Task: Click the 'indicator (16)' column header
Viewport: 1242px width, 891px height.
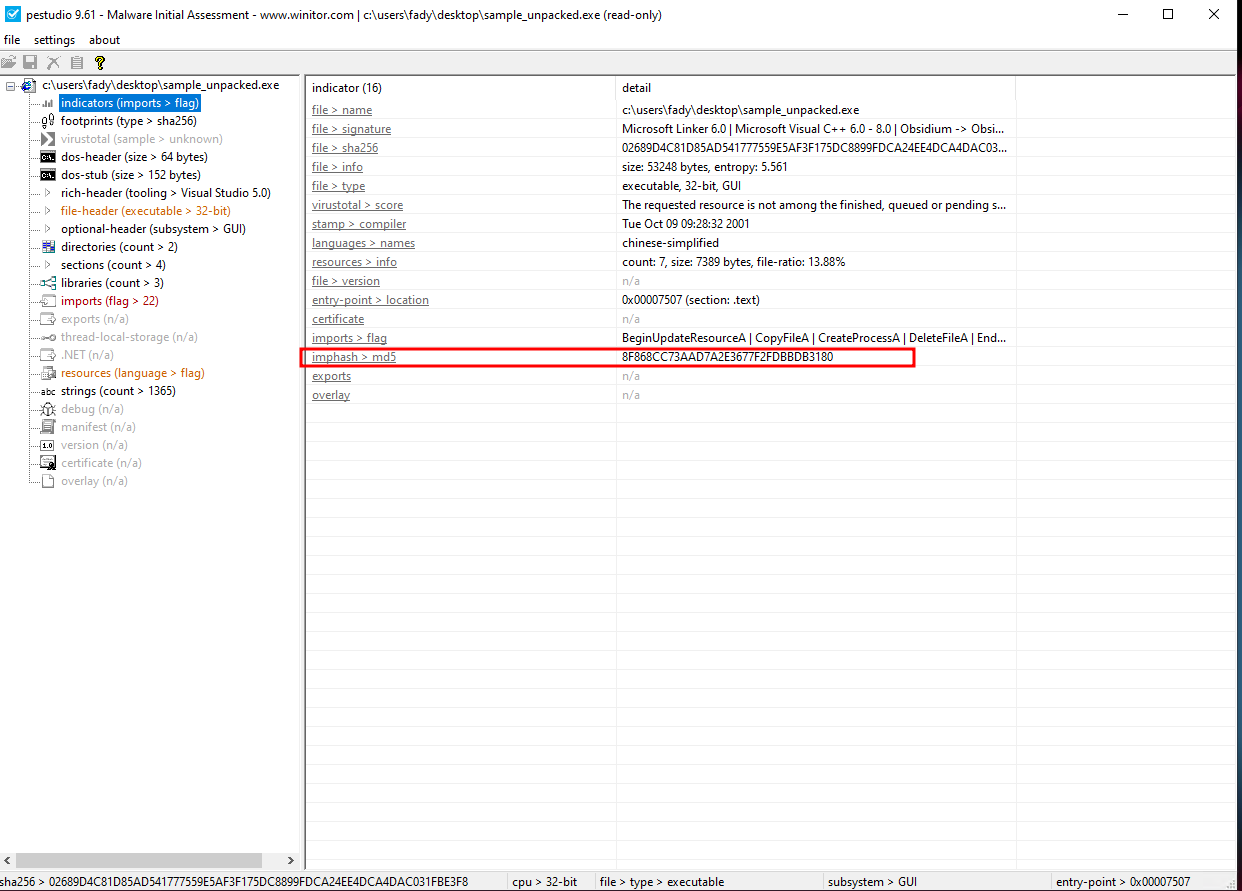Action: (461, 88)
